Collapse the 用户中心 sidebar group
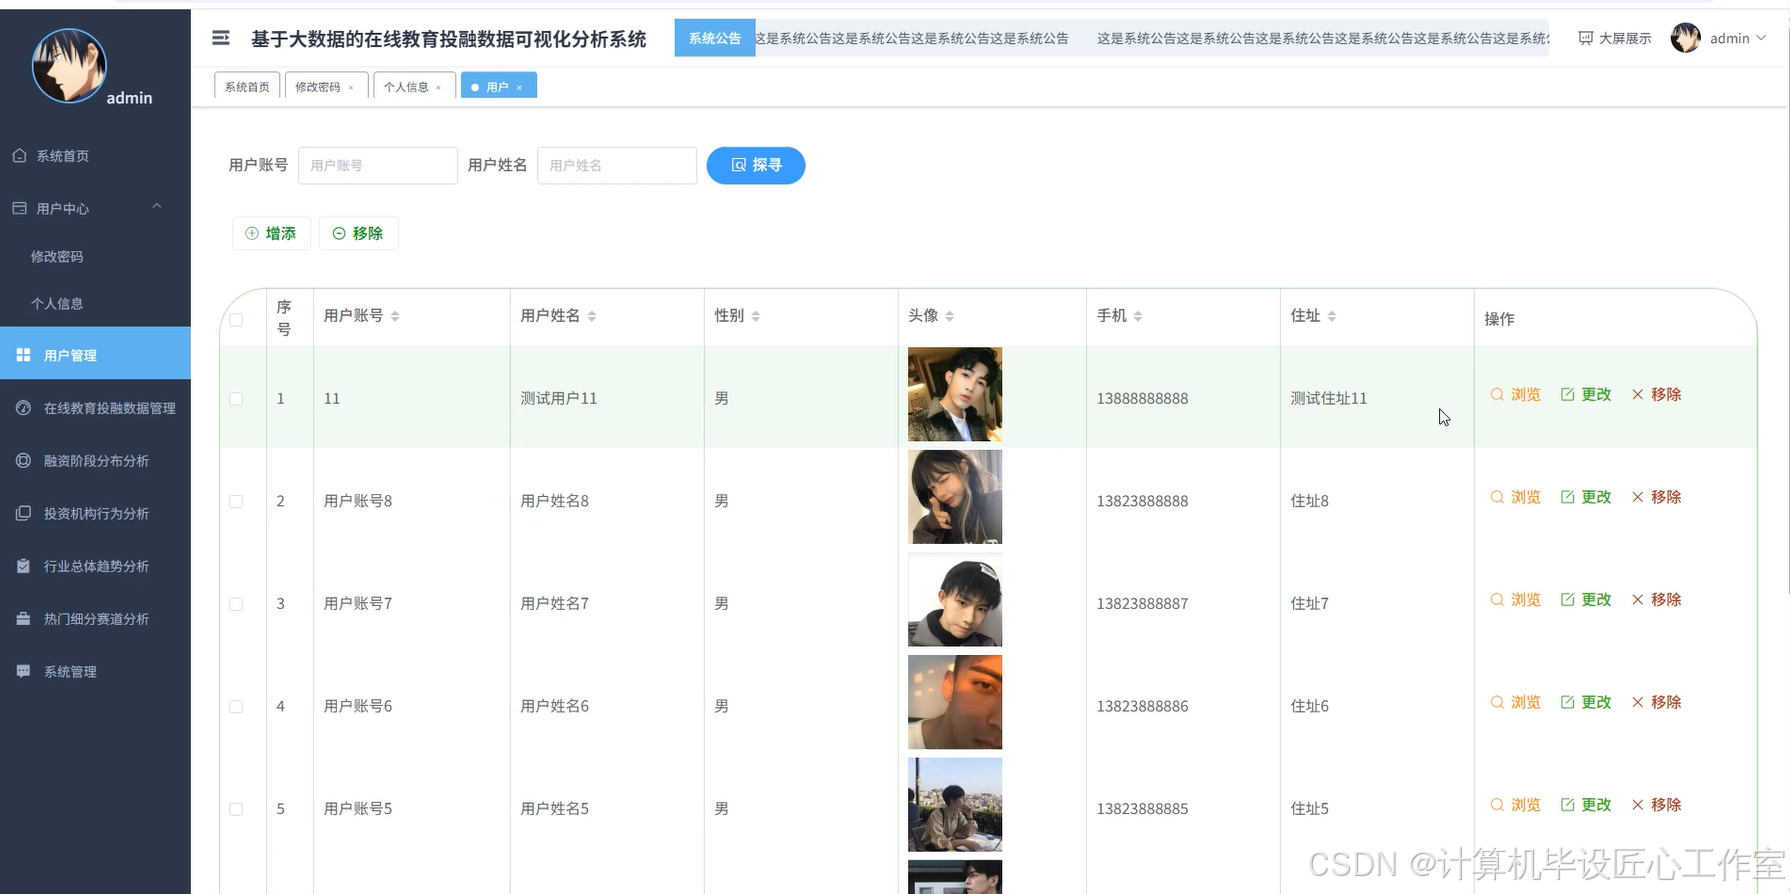1790x894 pixels. point(95,208)
